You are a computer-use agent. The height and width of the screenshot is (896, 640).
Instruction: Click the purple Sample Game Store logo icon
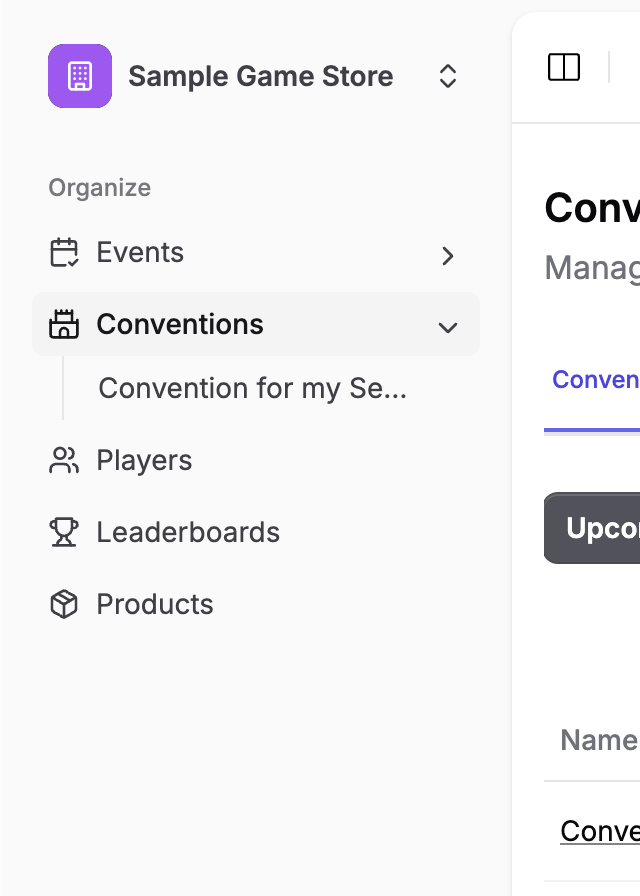point(80,76)
